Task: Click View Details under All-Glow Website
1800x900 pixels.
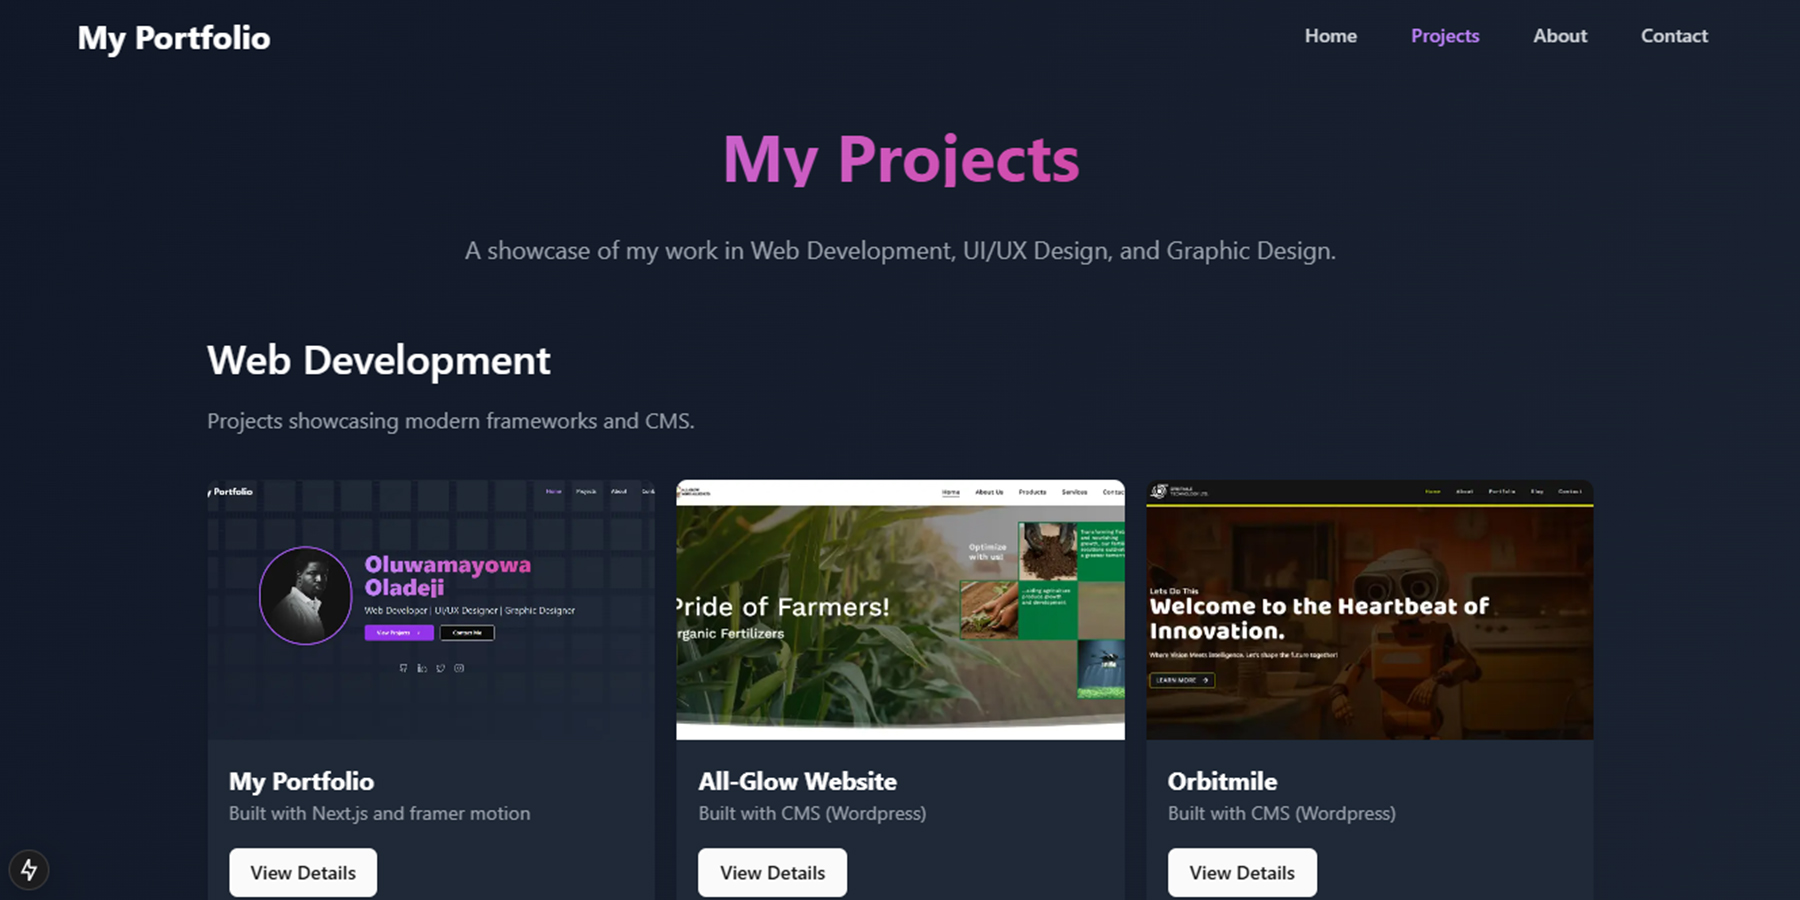Action: 772,872
